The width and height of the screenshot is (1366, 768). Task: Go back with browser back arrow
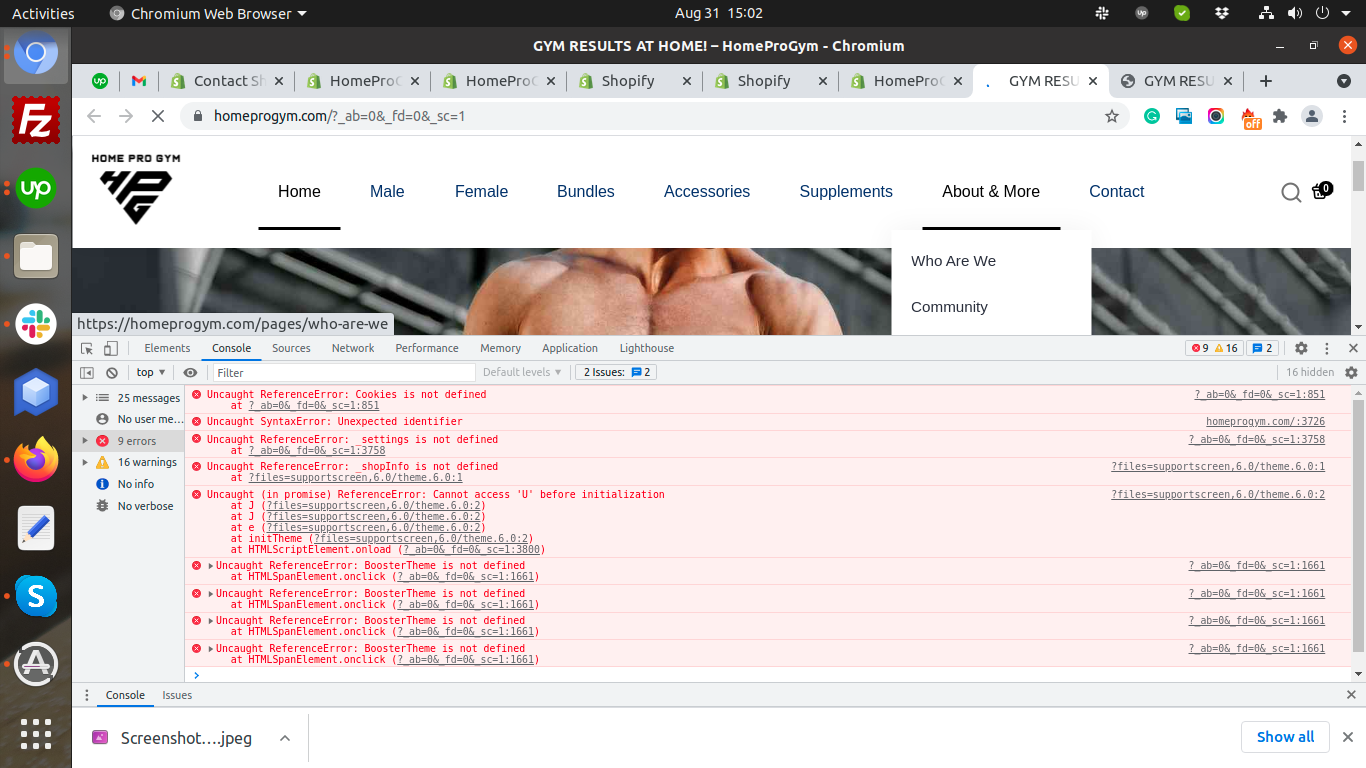coord(94,116)
